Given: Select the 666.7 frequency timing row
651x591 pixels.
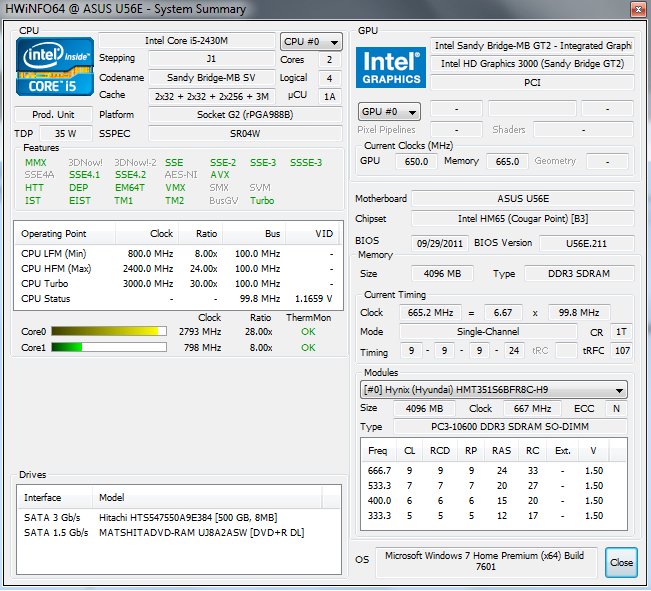Looking at the screenshot, I should pyautogui.click(x=494, y=471).
